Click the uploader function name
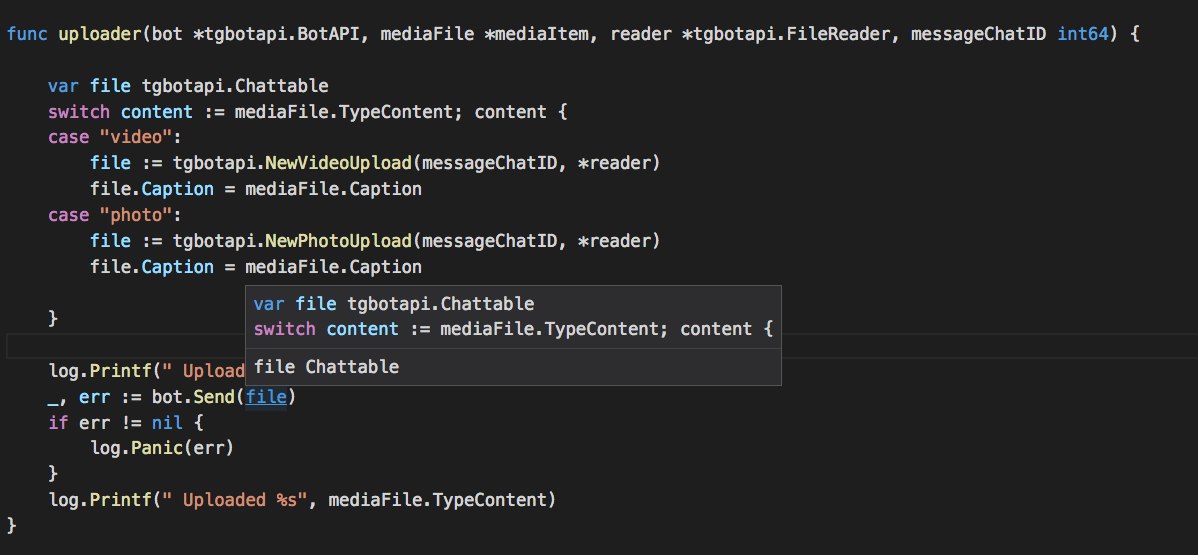 coord(98,34)
